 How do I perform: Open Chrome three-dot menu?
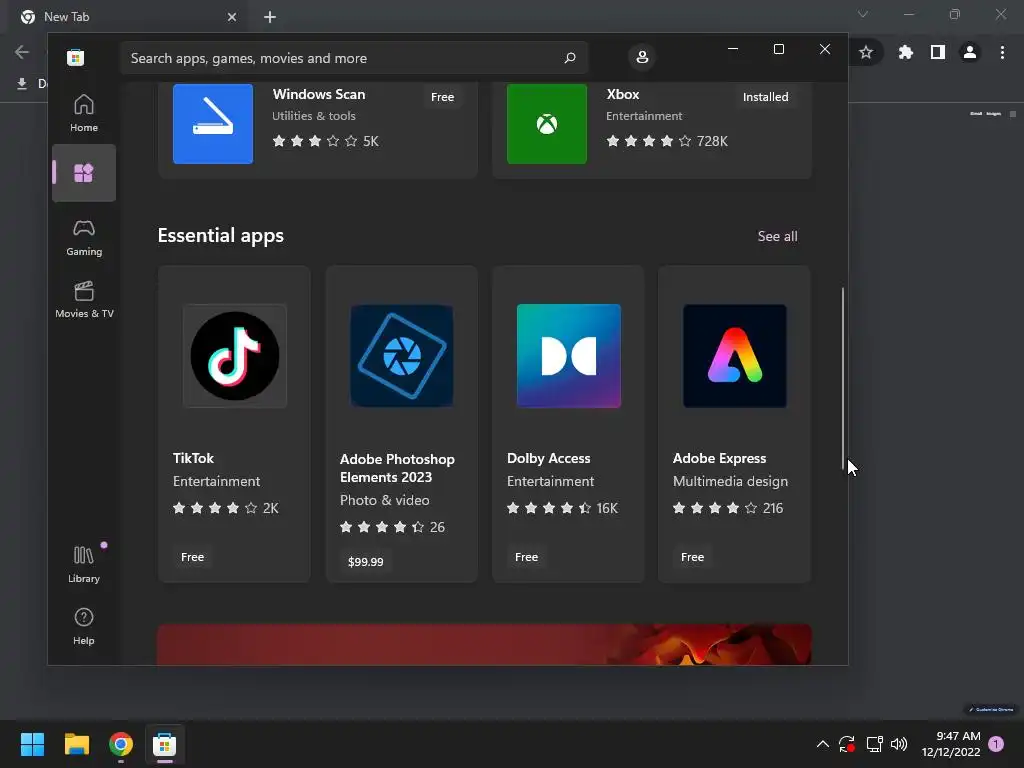coord(1002,52)
